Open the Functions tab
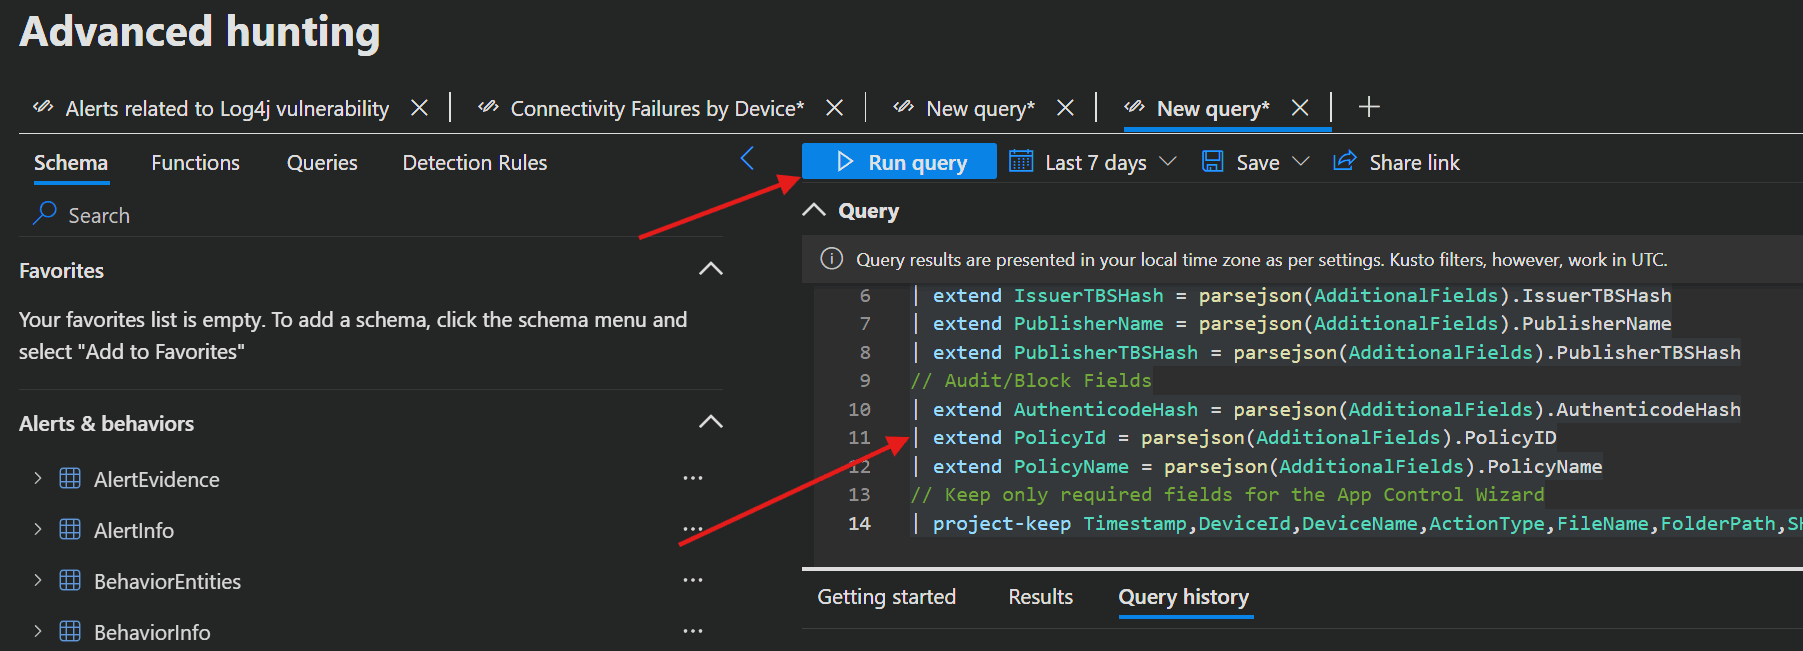1803x651 pixels. 195,163
